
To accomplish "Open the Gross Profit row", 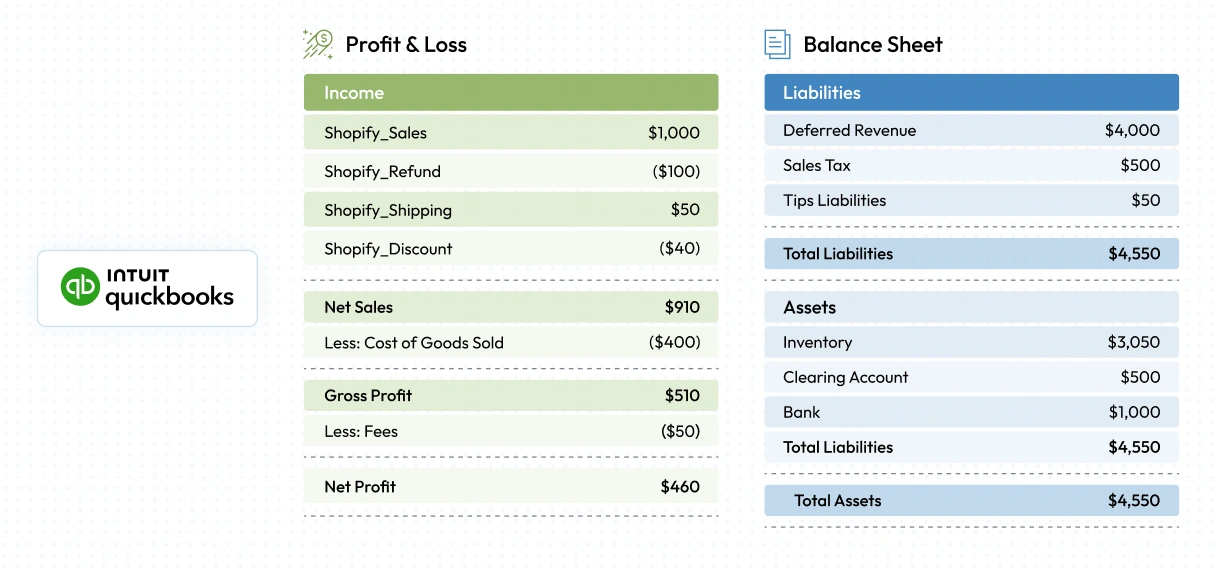I will 510,395.
